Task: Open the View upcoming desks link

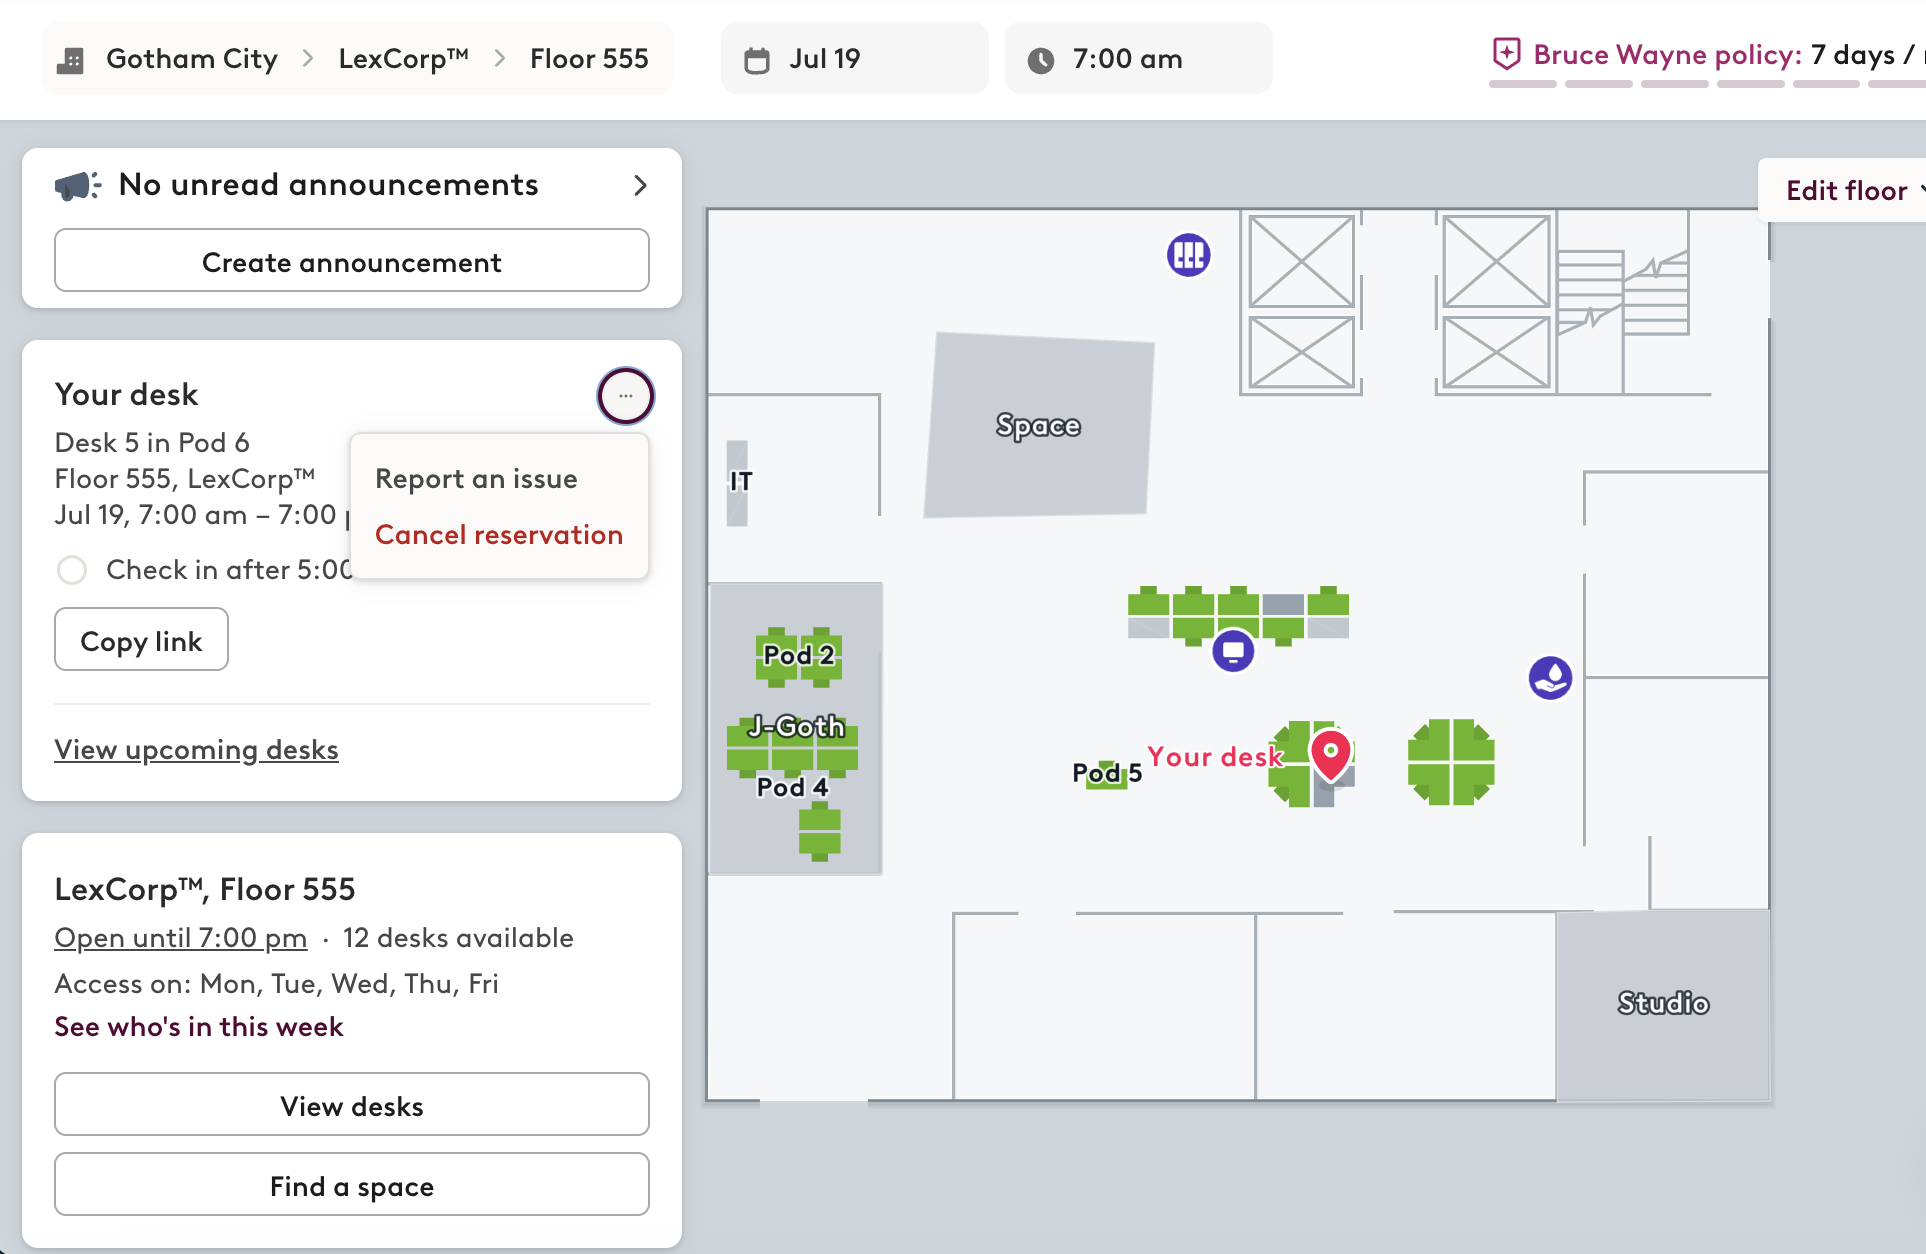Action: pyautogui.click(x=196, y=750)
